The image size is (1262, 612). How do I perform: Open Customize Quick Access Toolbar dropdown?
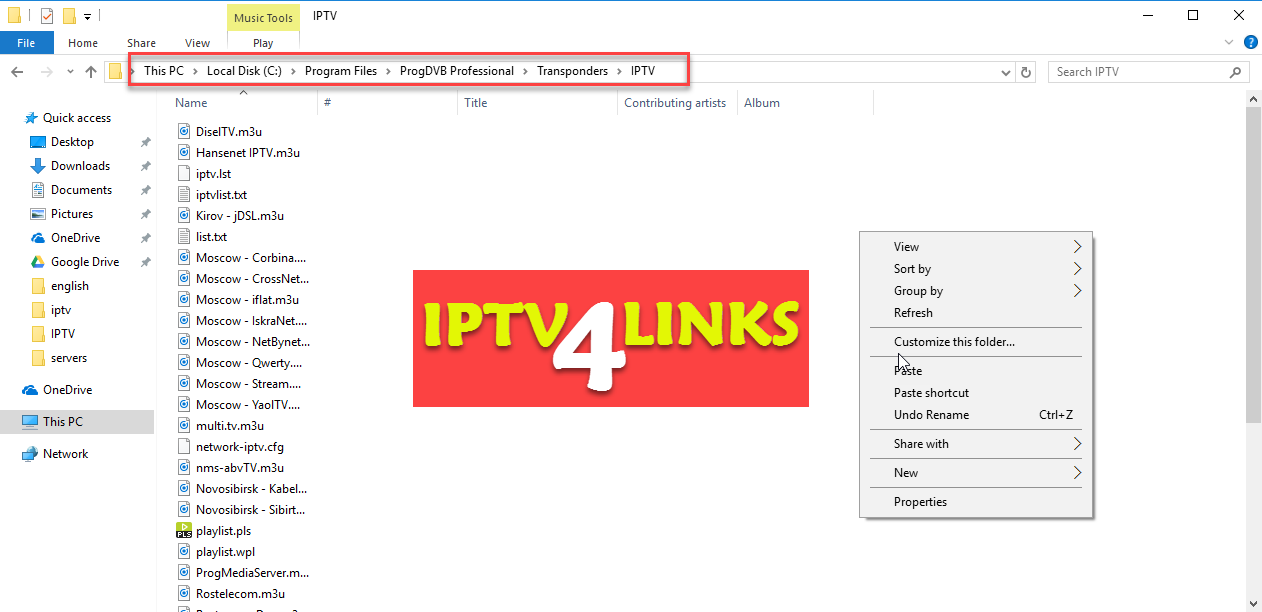click(x=88, y=16)
